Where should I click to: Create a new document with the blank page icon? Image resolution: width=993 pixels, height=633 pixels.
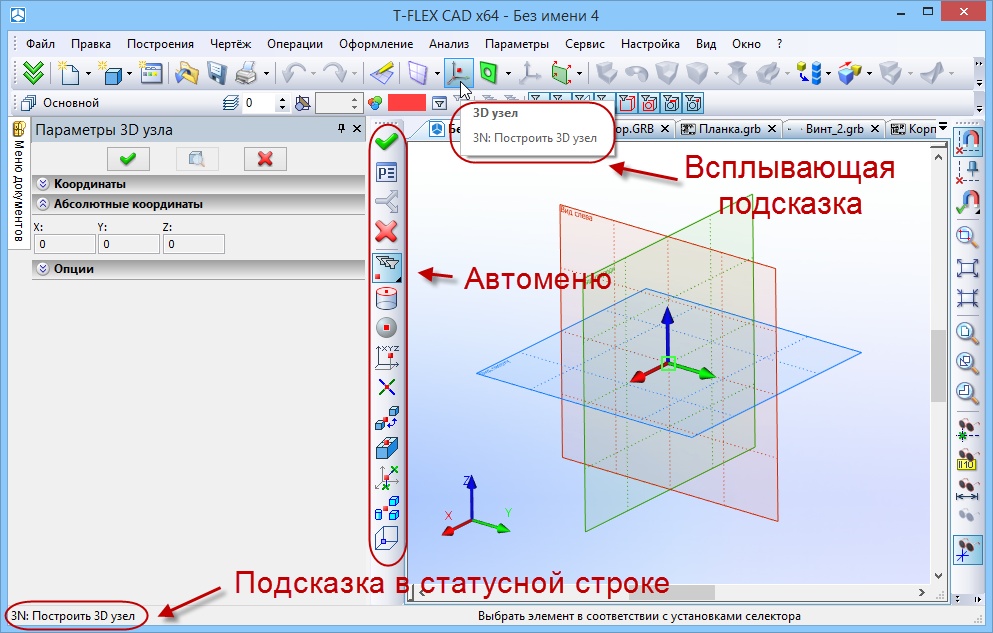tap(68, 73)
